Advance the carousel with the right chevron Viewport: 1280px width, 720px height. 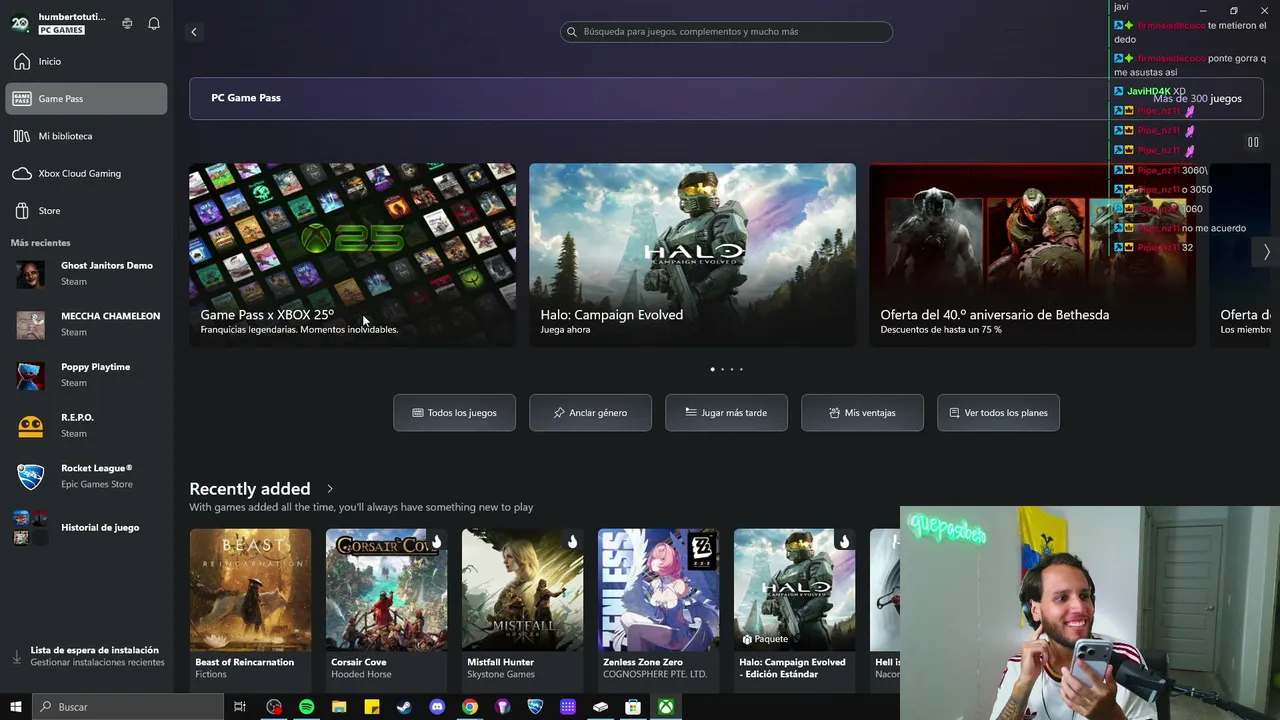[1266, 253]
